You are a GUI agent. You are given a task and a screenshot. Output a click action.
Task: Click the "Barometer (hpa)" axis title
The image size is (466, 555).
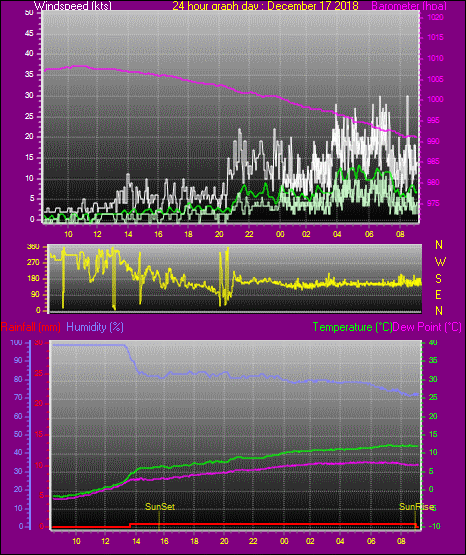pos(409,6)
